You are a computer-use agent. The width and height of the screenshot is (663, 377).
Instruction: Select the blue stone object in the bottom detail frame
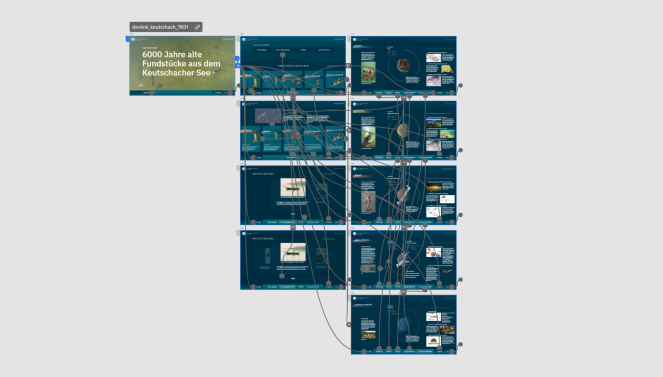tap(403, 325)
